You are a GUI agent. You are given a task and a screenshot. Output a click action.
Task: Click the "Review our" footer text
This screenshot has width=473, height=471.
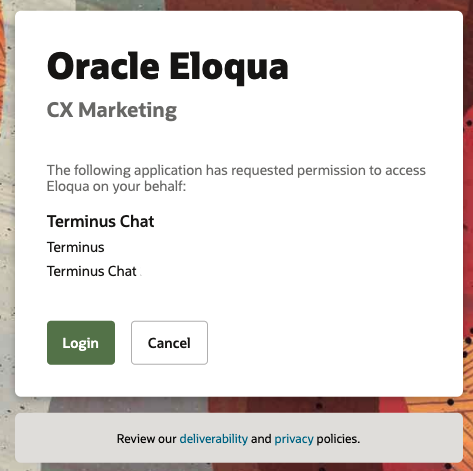coord(147,439)
